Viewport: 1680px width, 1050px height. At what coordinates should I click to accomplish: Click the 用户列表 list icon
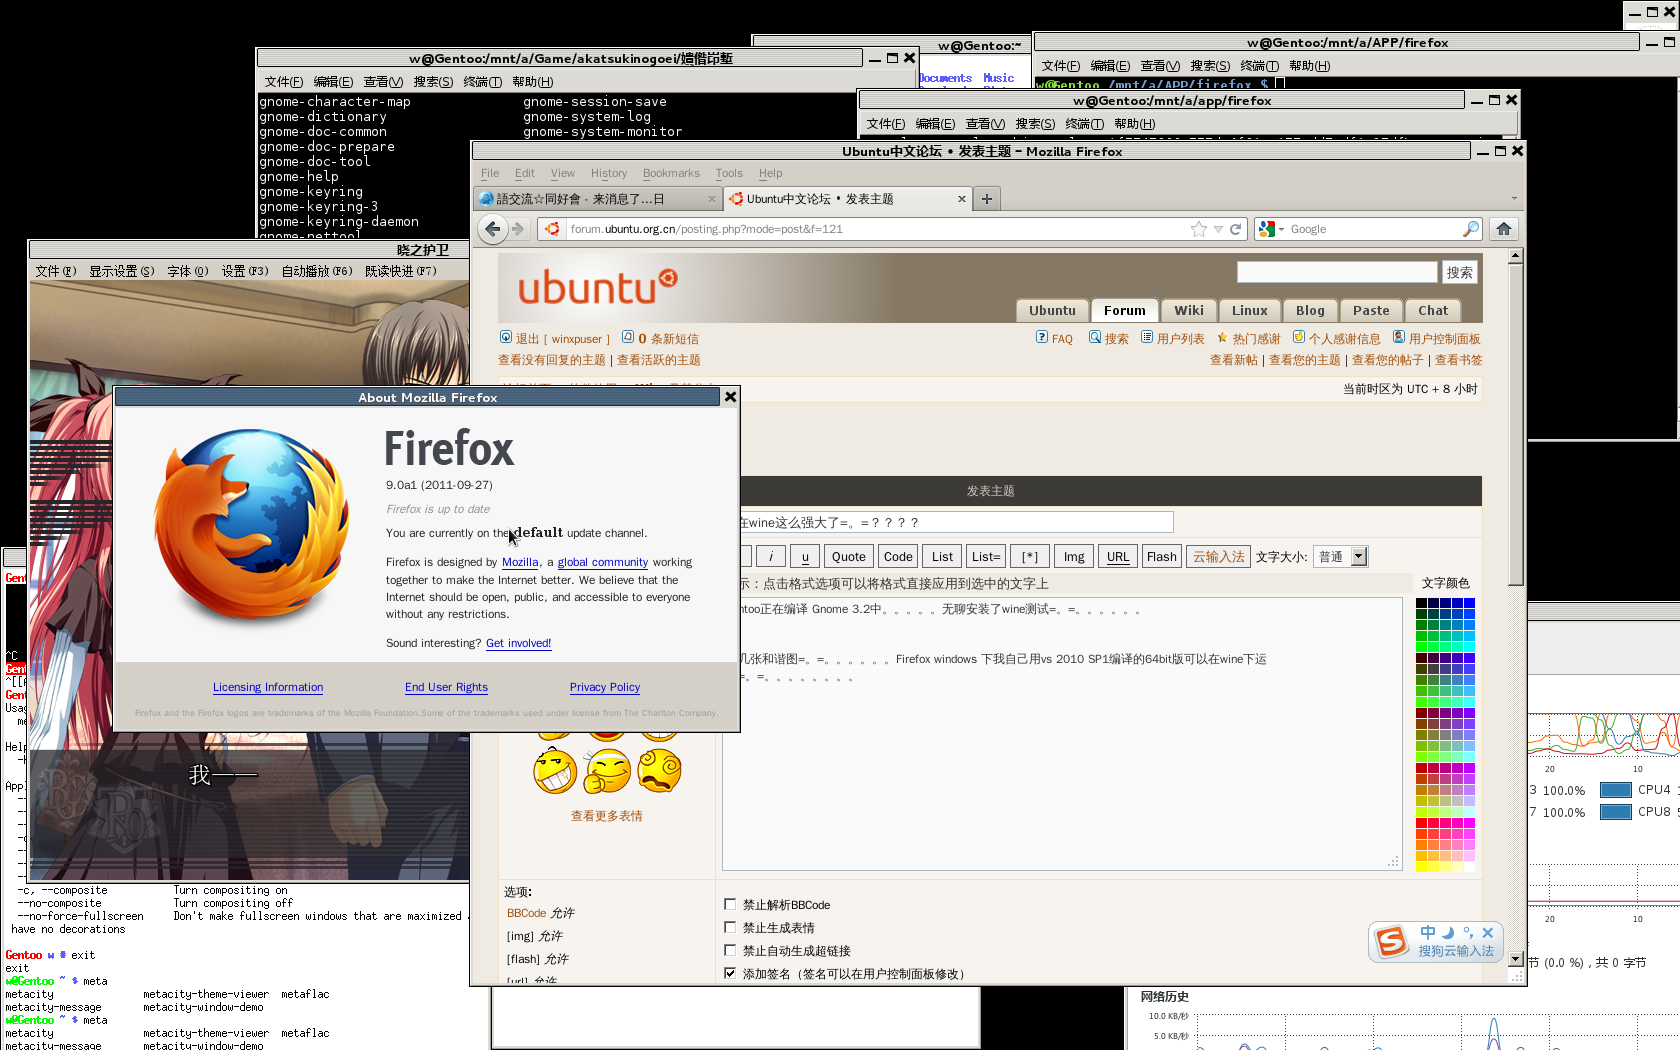[x=1147, y=338]
